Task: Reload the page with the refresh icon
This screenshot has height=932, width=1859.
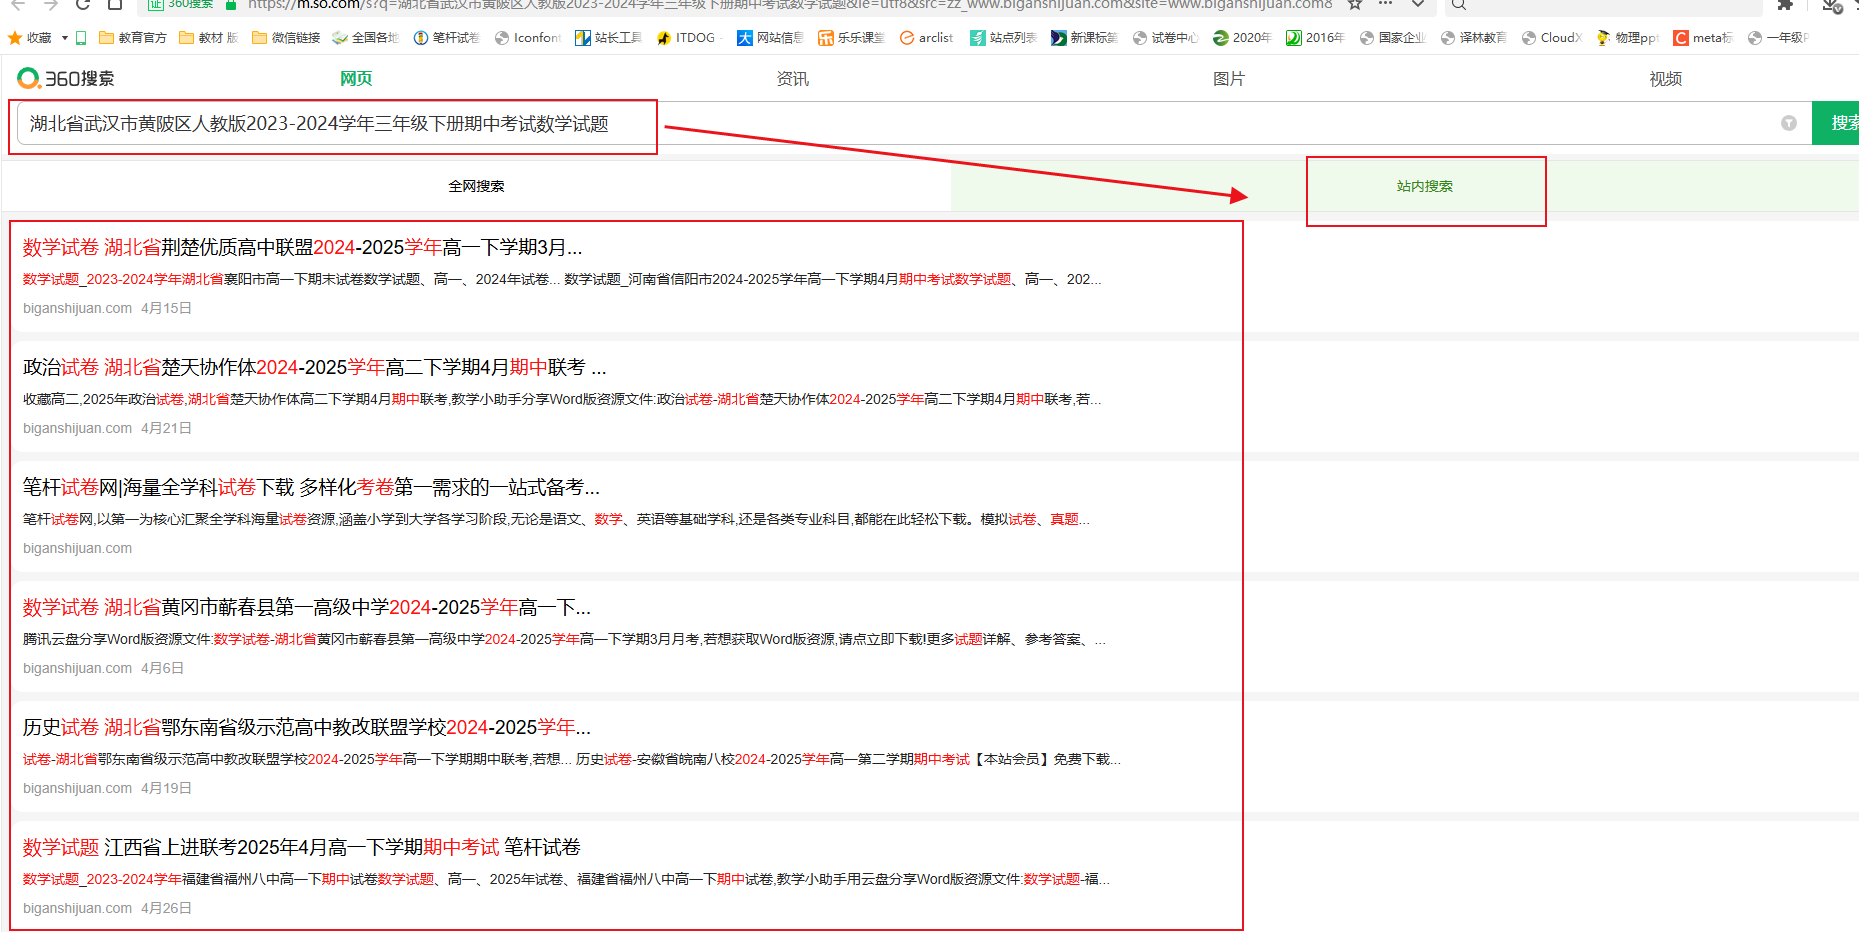Action: (83, 4)
